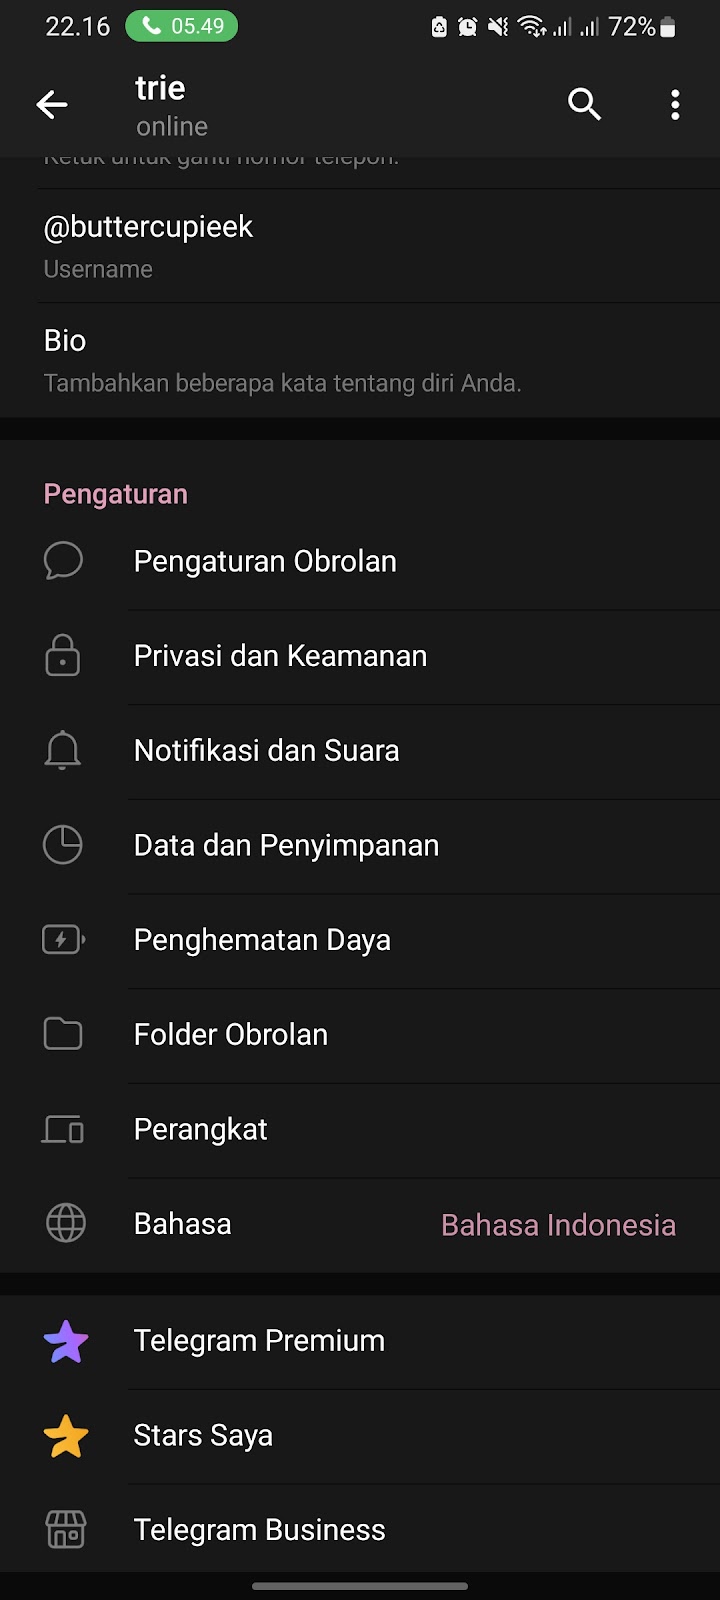Tap the pie chart data icon
Viewport: 720px width, 1600px height.
63,845
